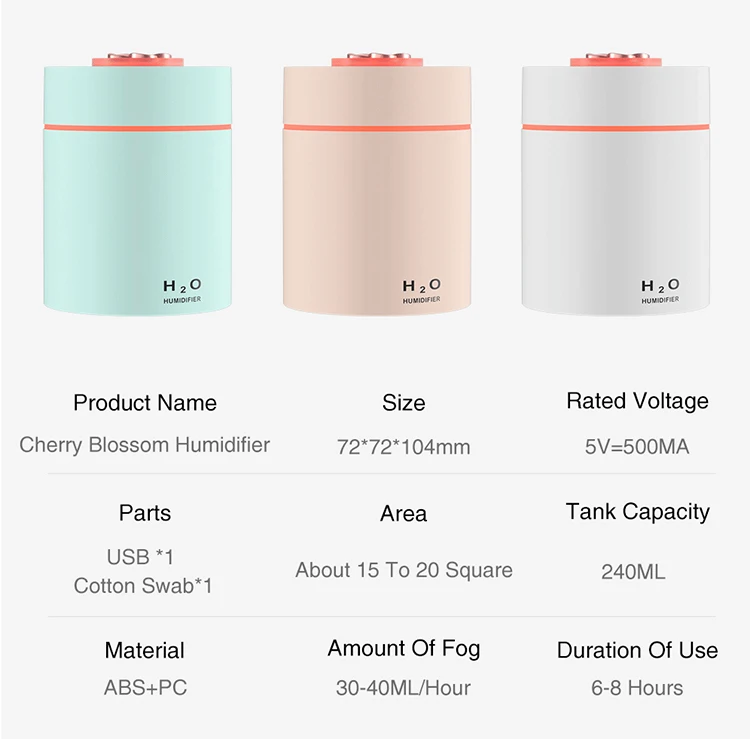Click the "6-8 Hours" duration value

[637, 688]
